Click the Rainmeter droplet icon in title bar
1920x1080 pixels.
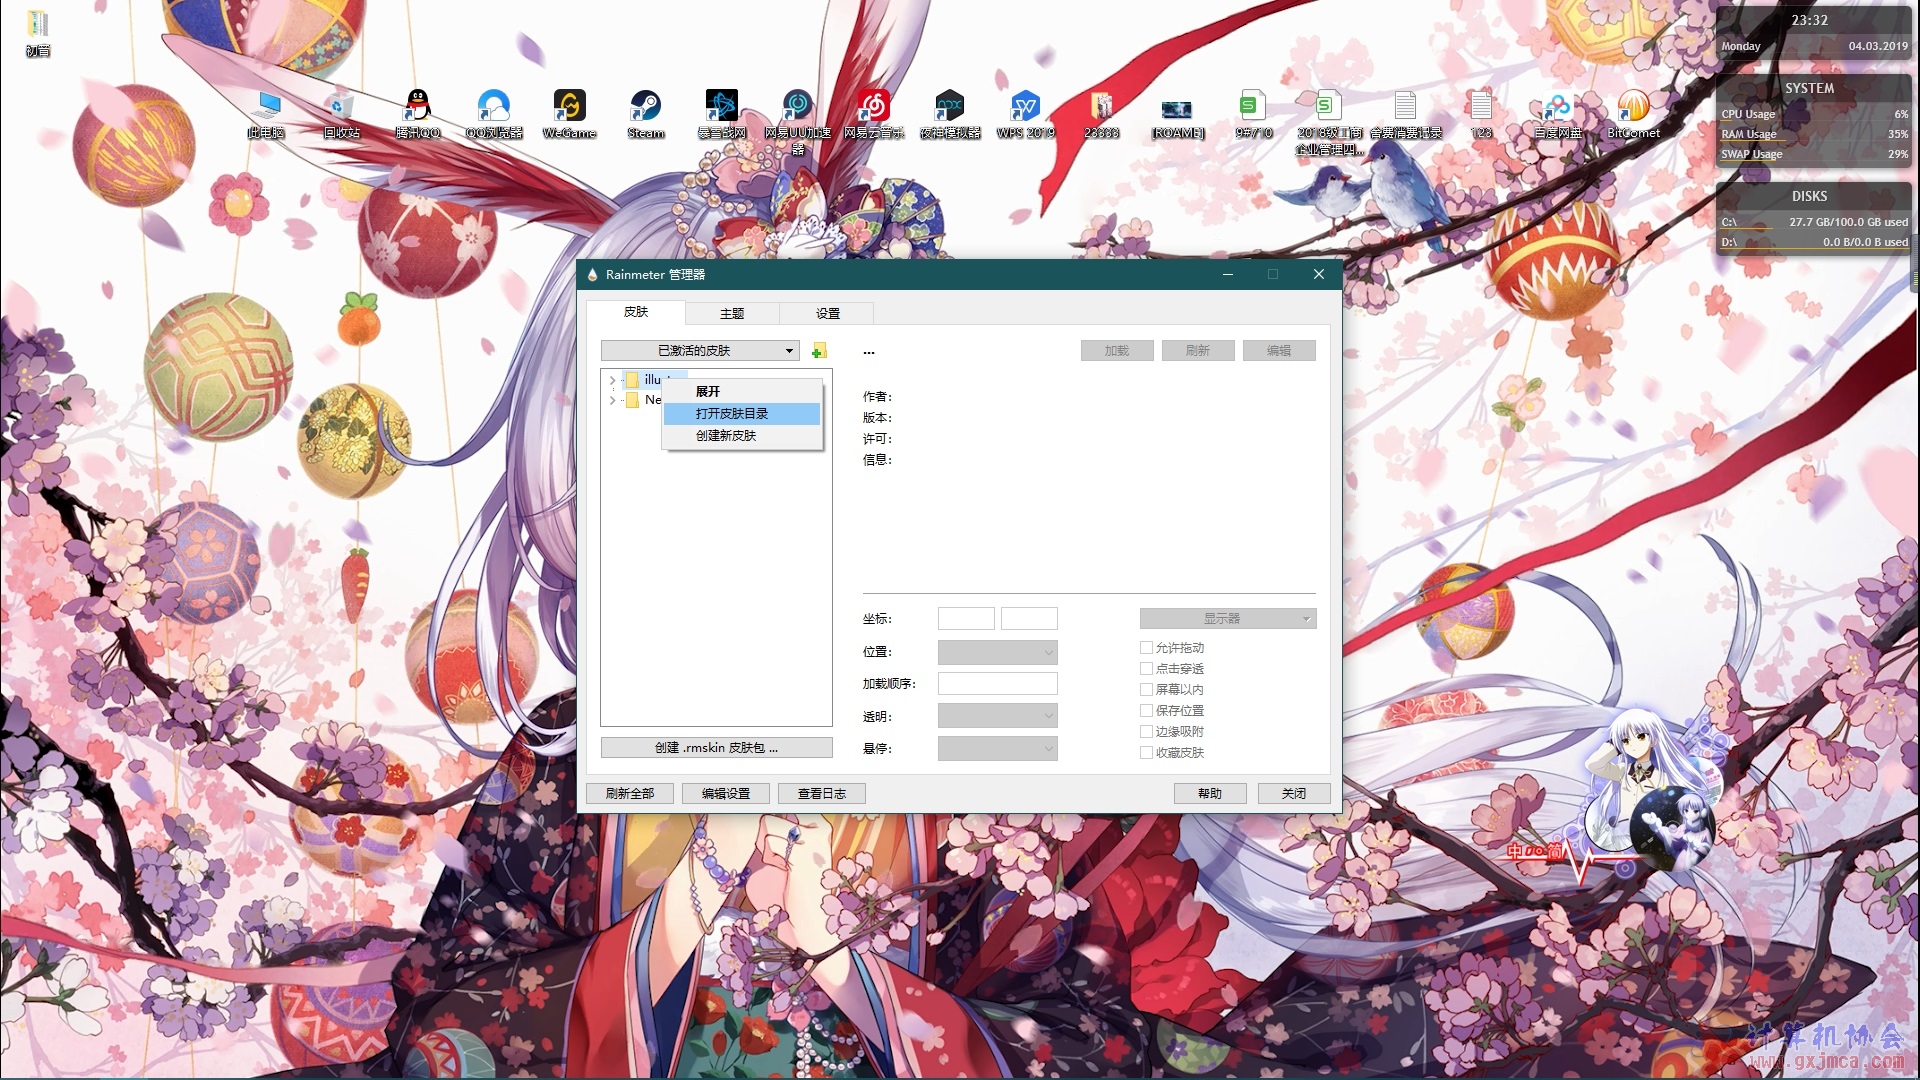592,275
